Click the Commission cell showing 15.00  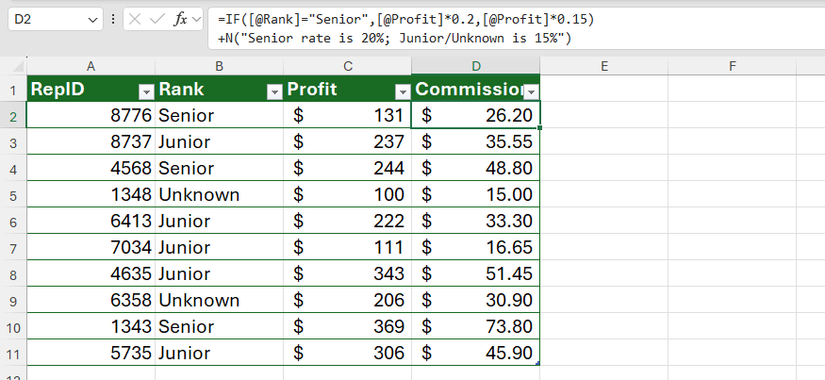476,194
